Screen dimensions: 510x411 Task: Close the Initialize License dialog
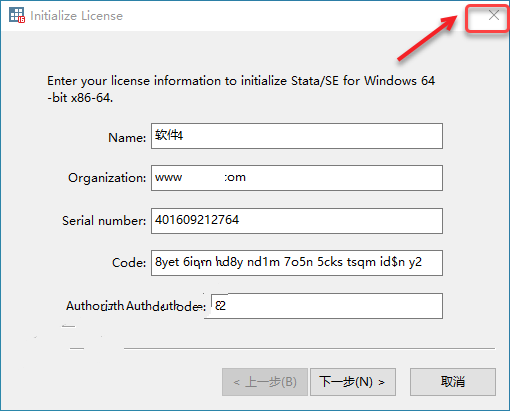tap(494, 15)
